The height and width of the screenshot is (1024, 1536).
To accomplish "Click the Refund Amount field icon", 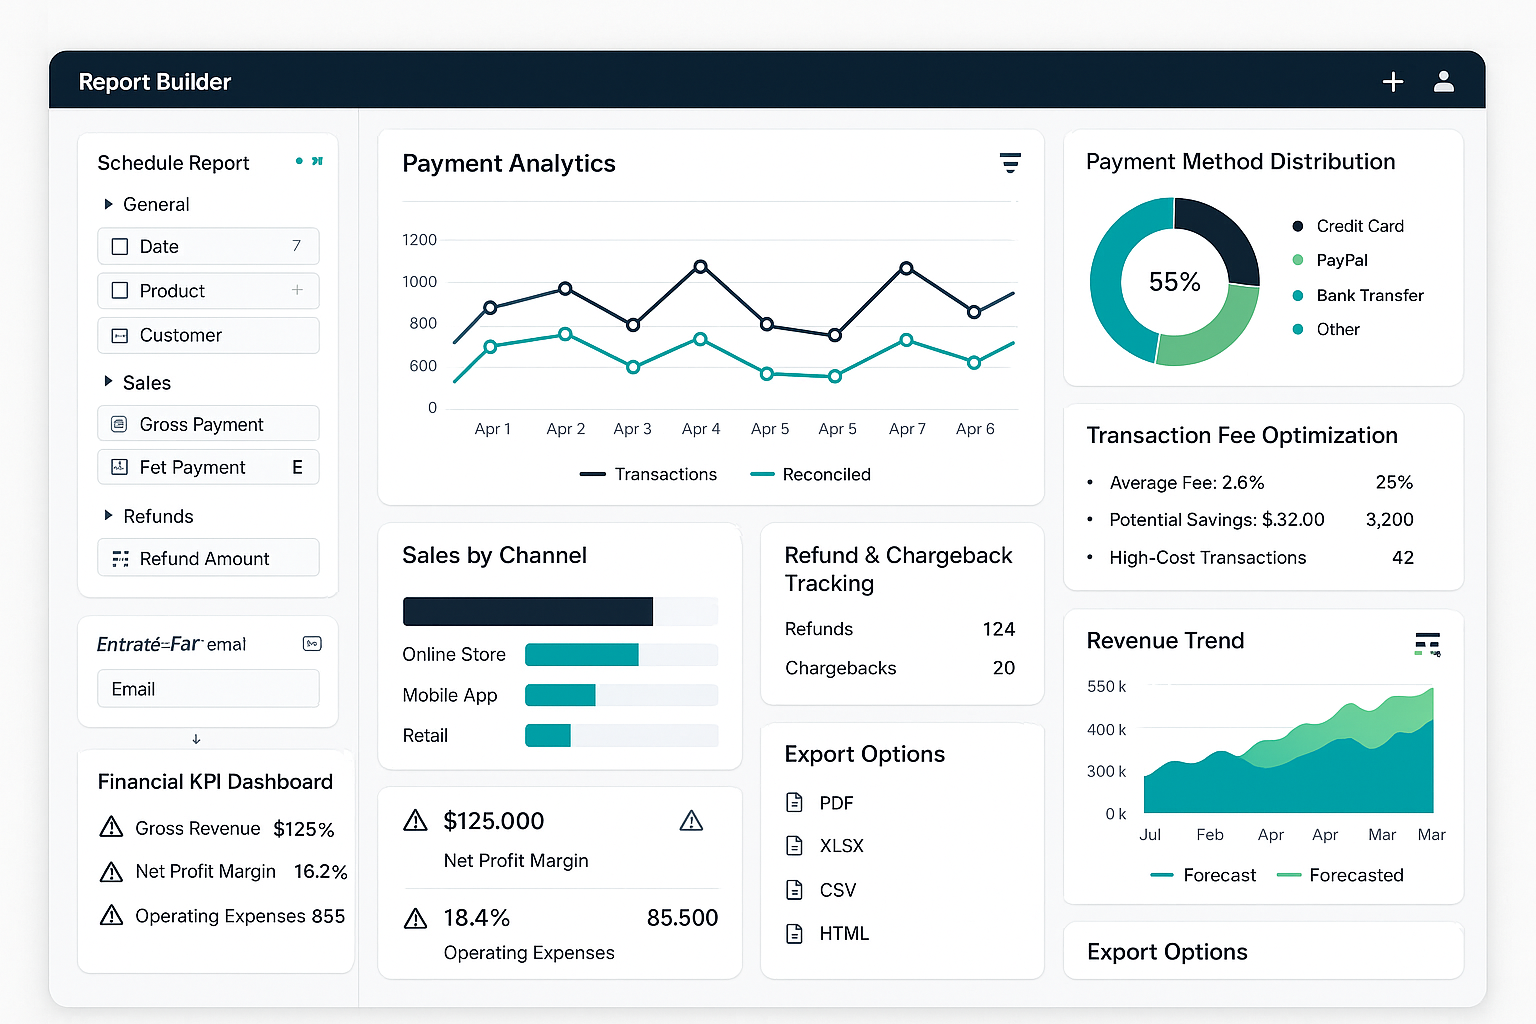I will 119,558.
